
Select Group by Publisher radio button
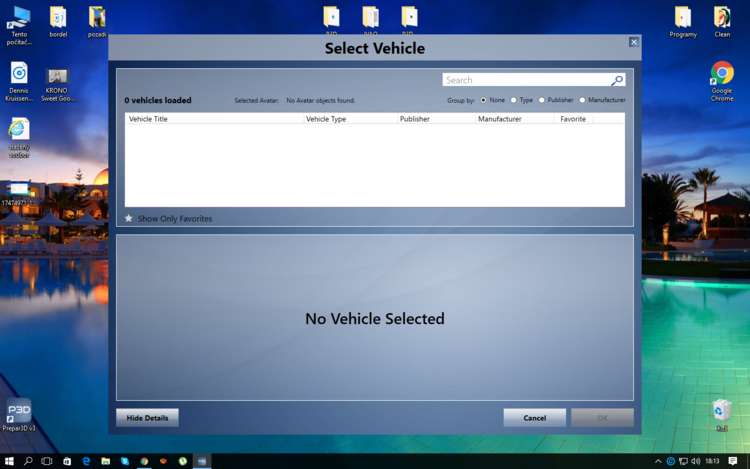coord(542,100)
